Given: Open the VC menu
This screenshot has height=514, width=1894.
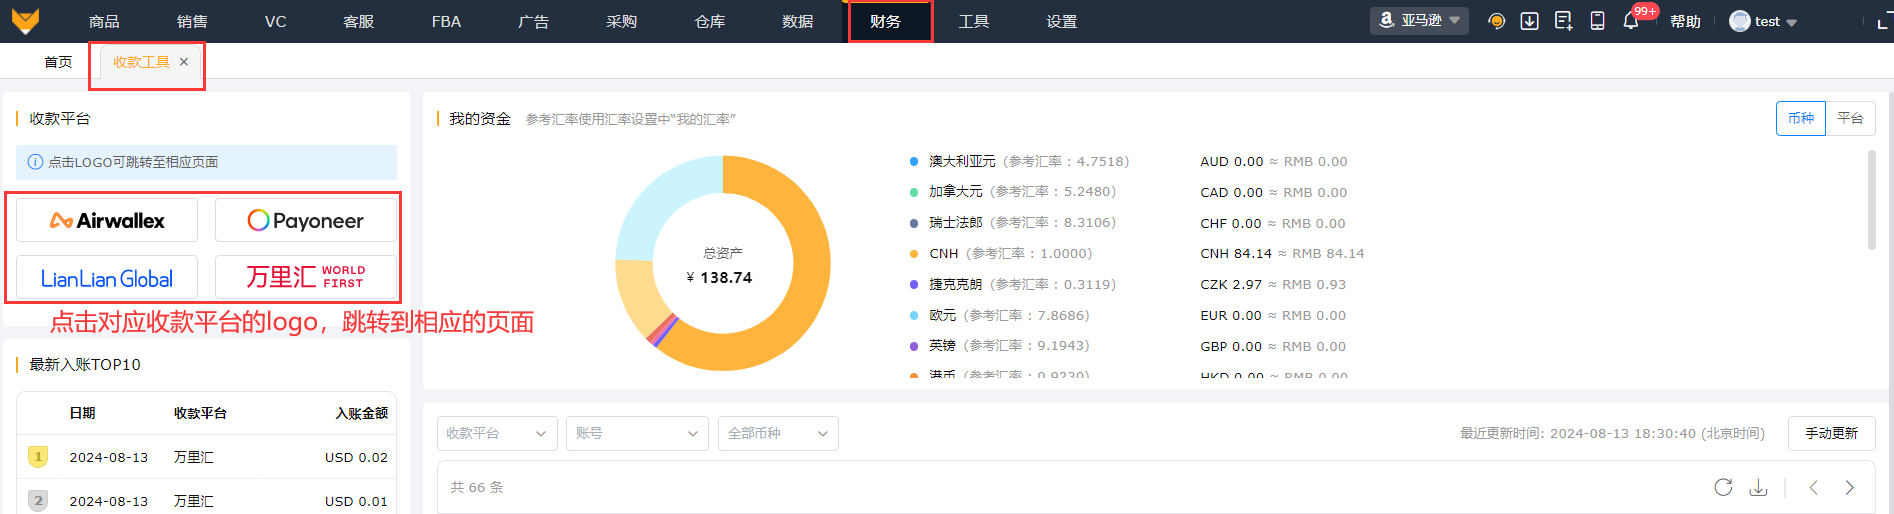Looking at the screenshot, I should point(276,21).
